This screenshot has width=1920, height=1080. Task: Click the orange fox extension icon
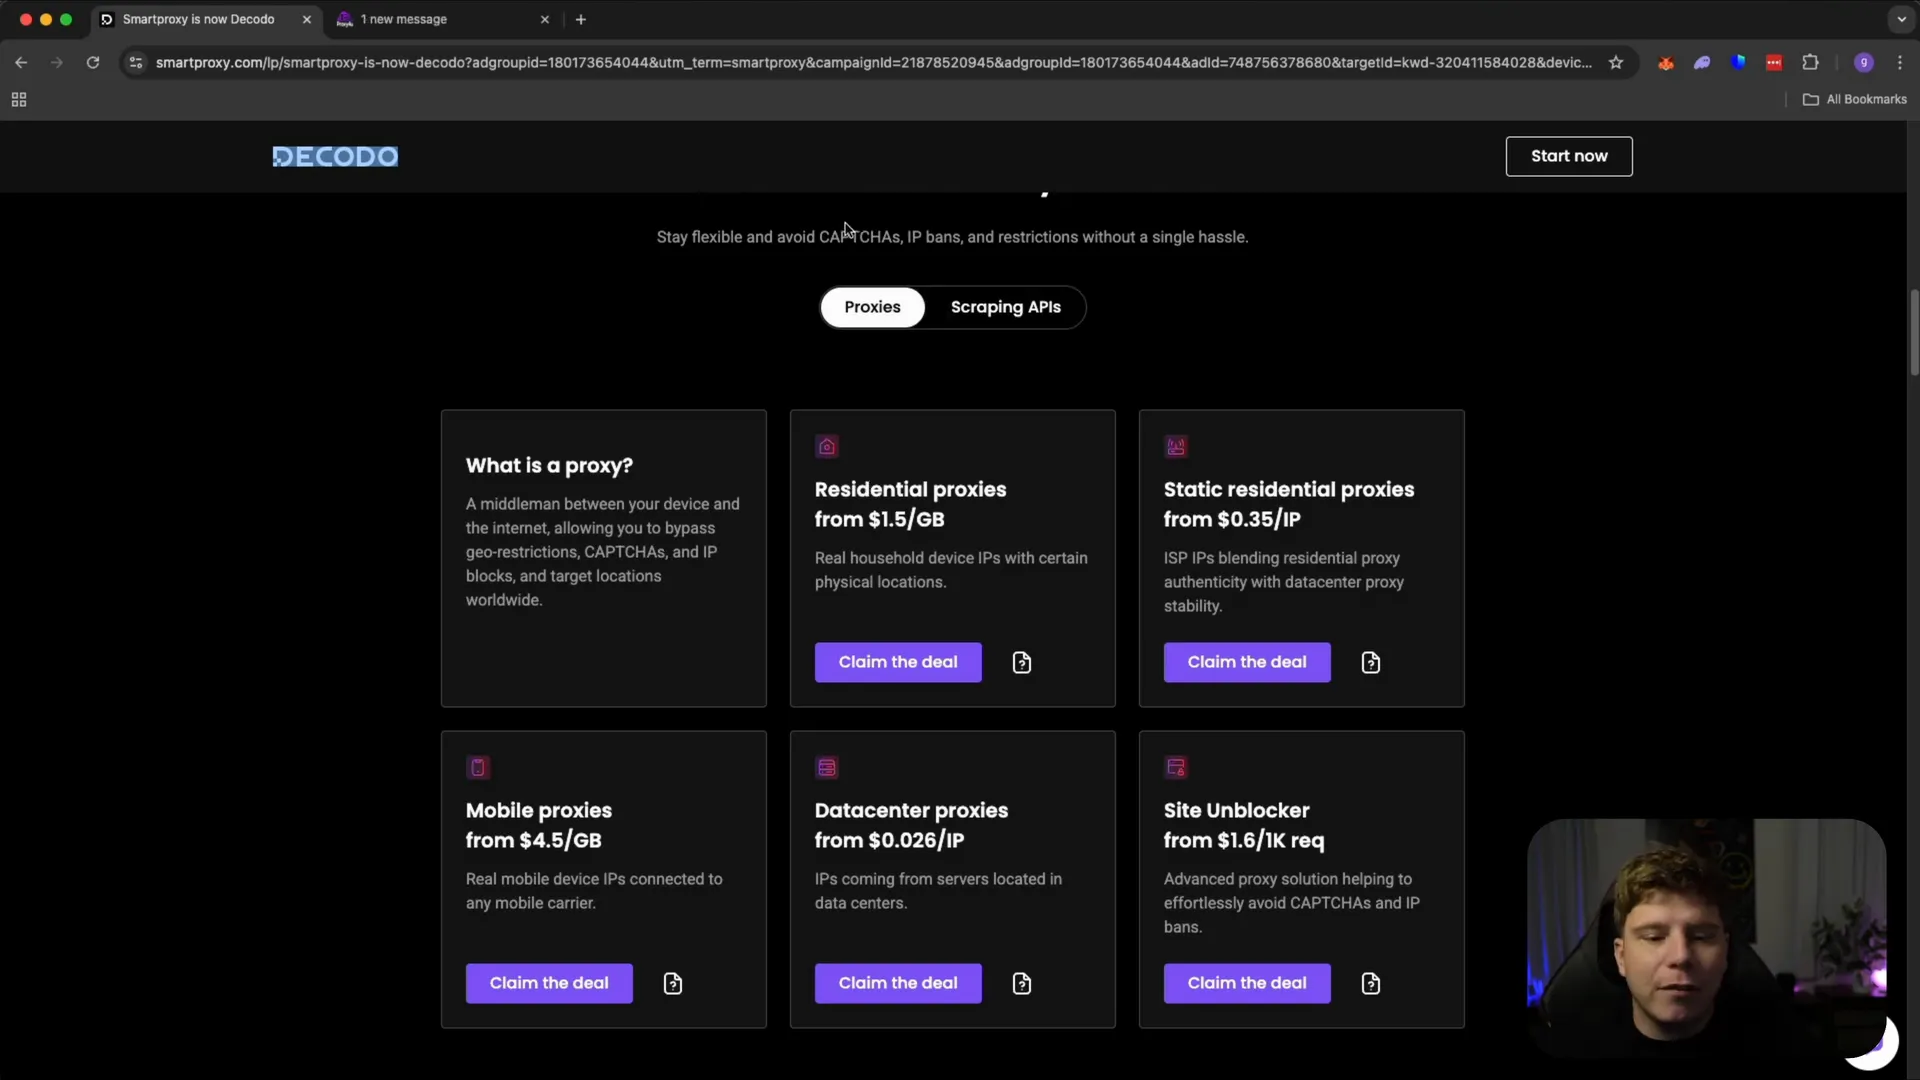(x=1666, y=62)
